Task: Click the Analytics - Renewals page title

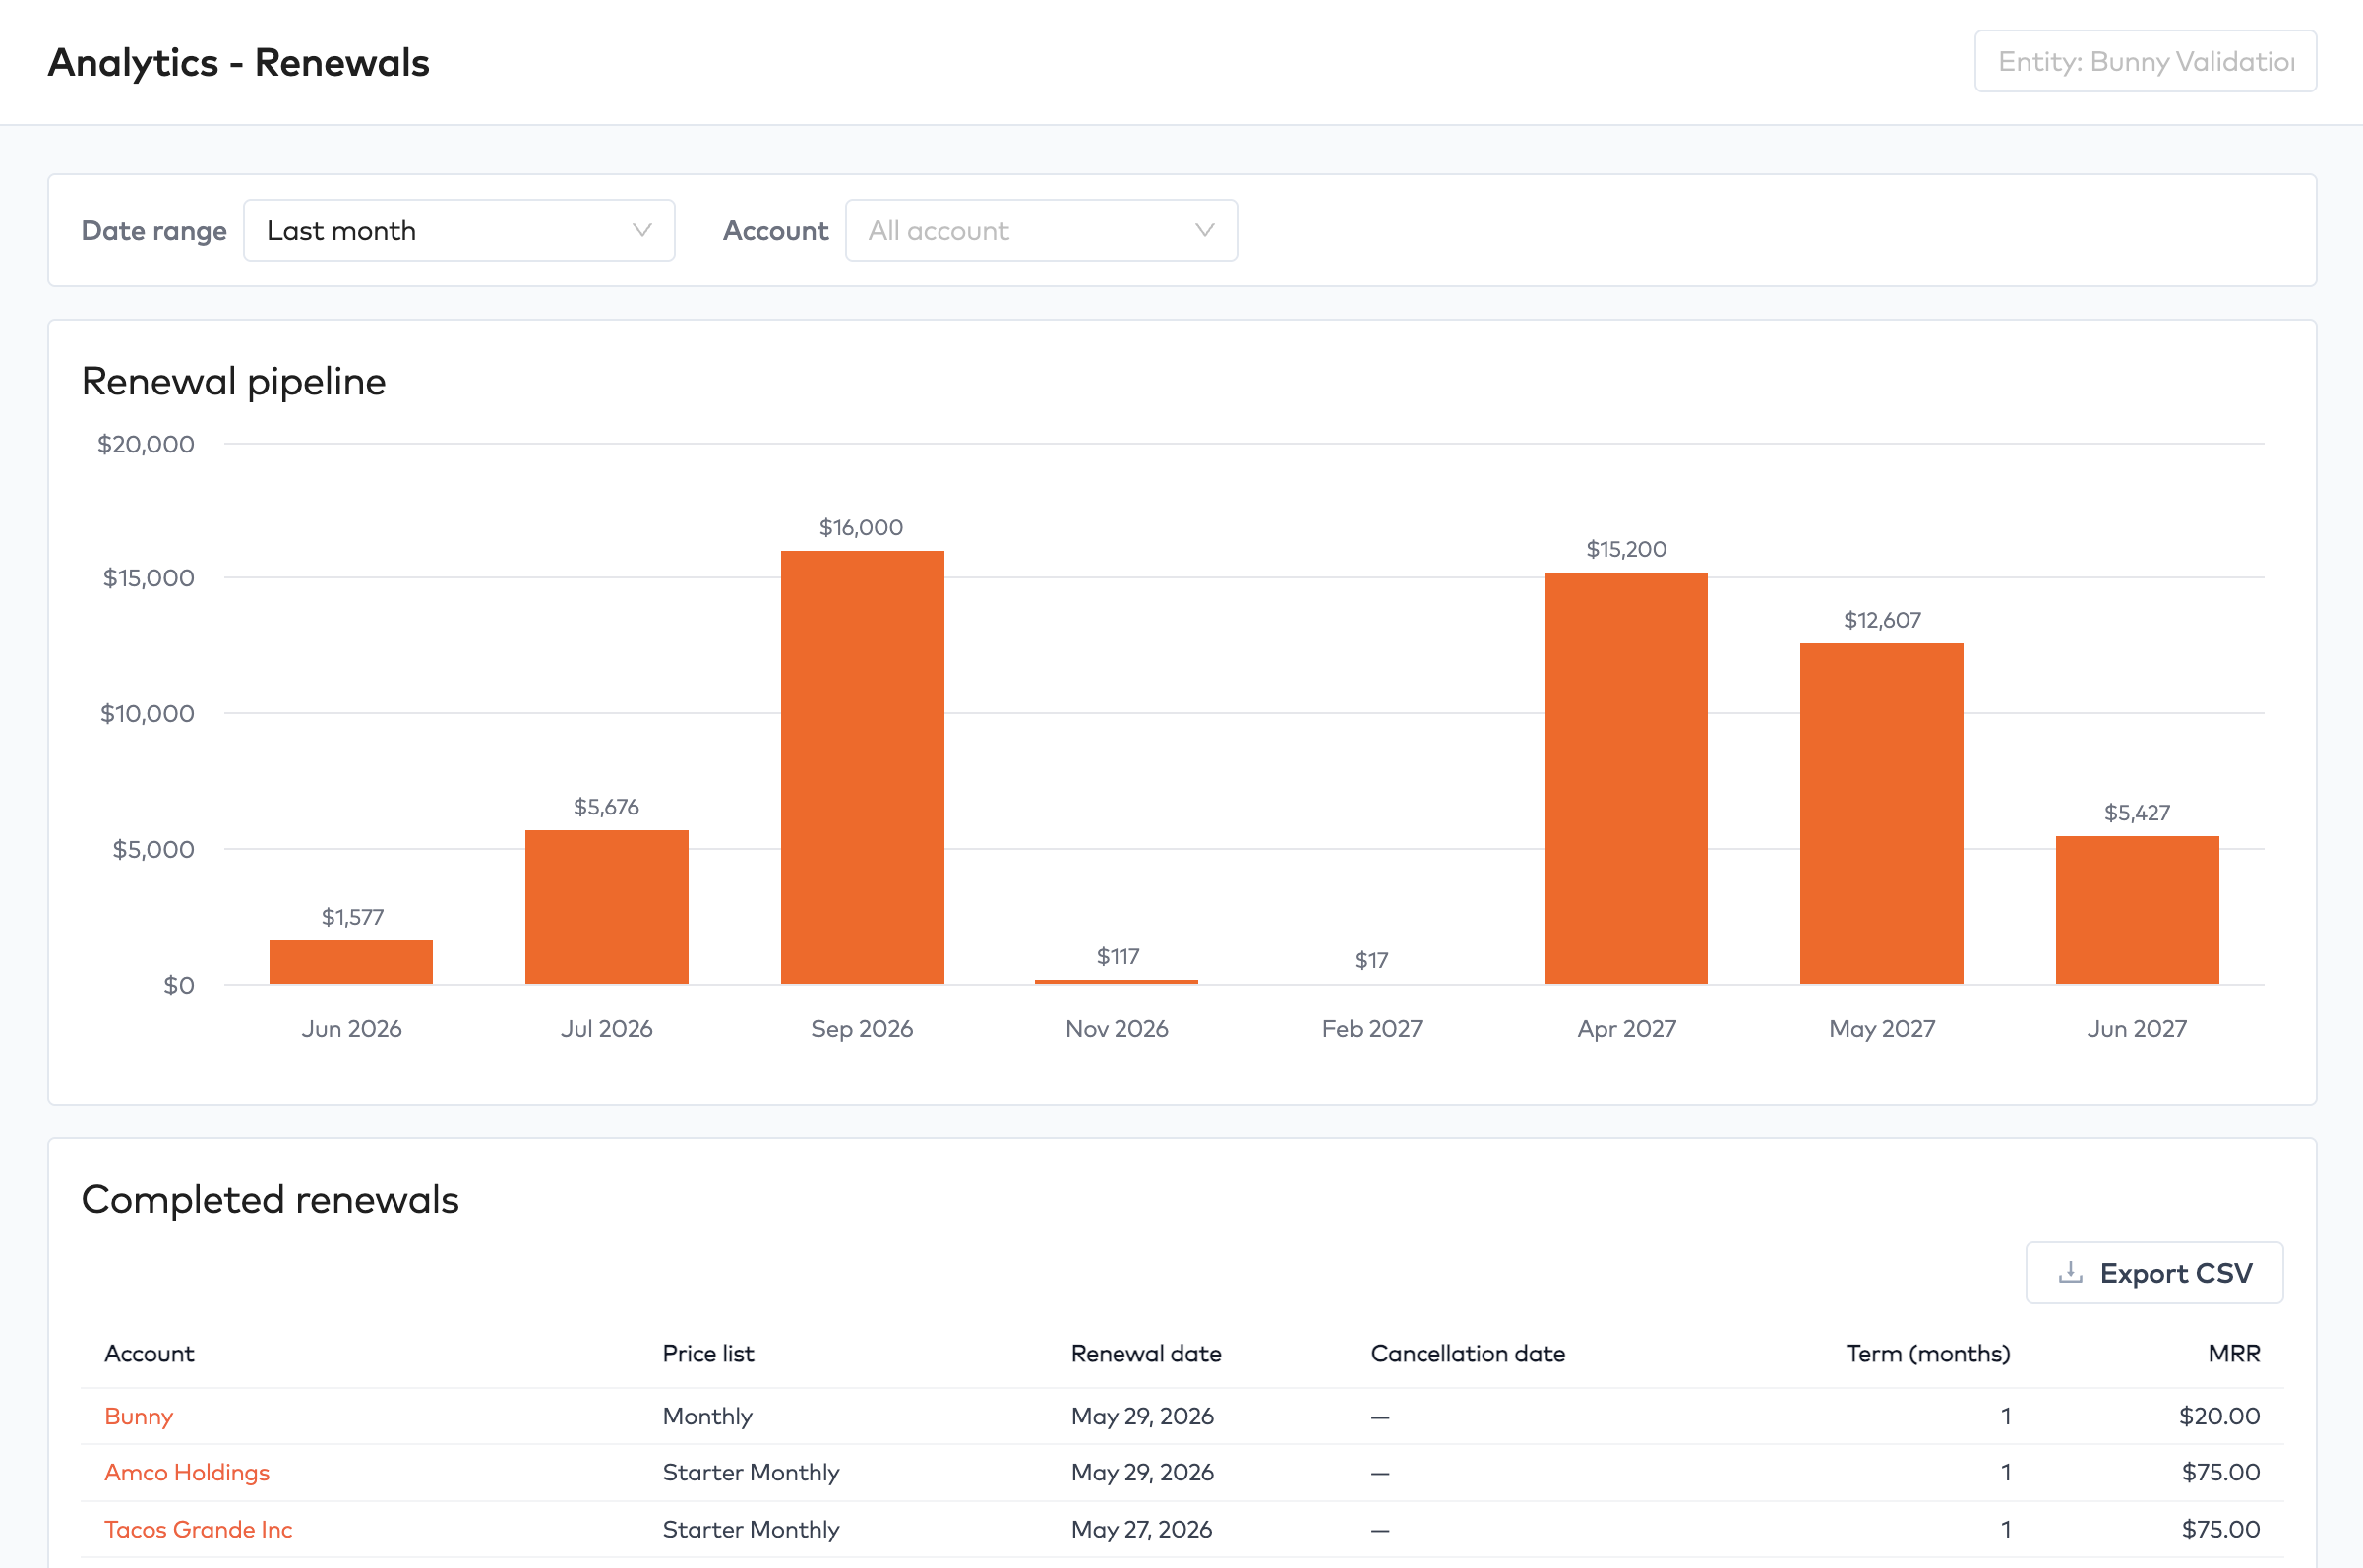Action: tap(239, 62)
